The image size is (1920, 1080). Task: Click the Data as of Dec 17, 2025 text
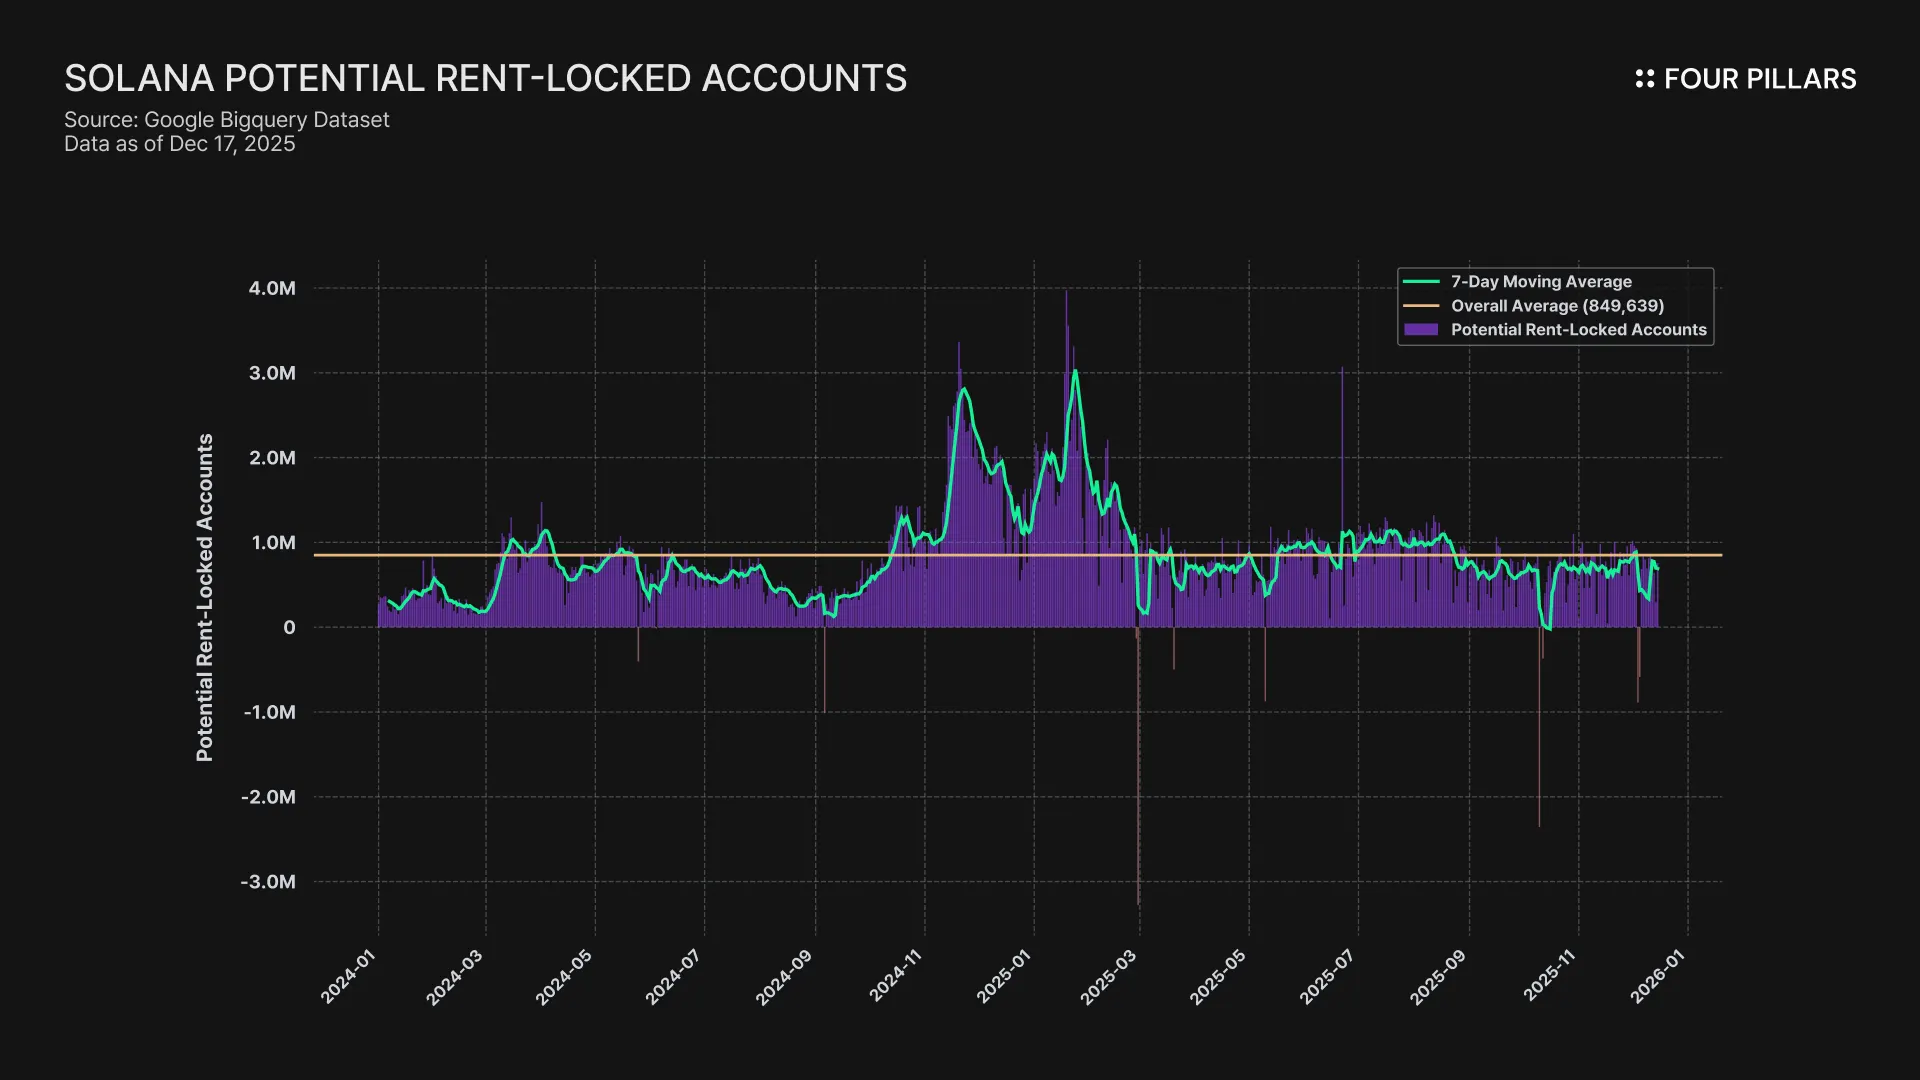tap(179, 144)
